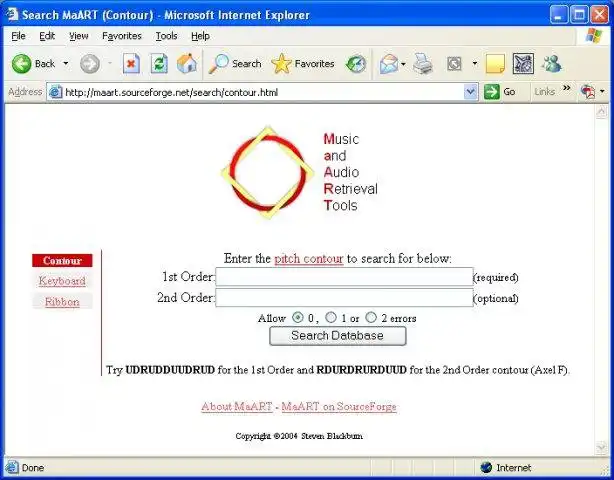Open the Back history dropdown arrow
This screenshot has height=480, width=614.
[x=66, y=63]
